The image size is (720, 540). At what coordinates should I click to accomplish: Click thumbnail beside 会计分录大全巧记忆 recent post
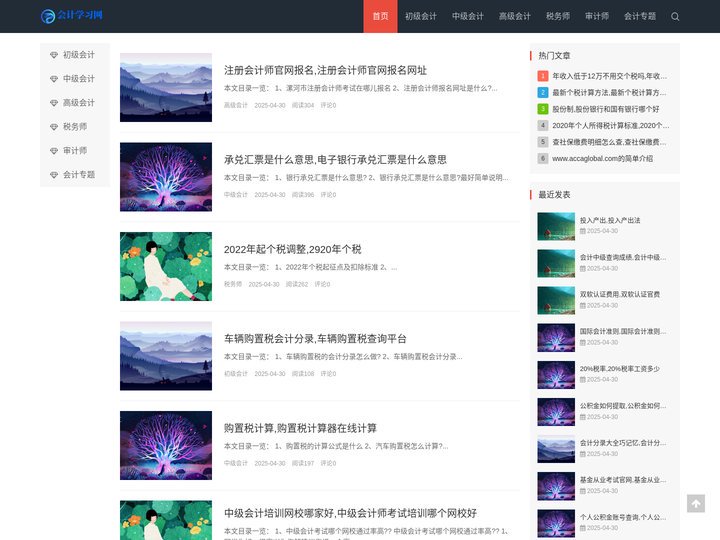click(x=556, y=449)
